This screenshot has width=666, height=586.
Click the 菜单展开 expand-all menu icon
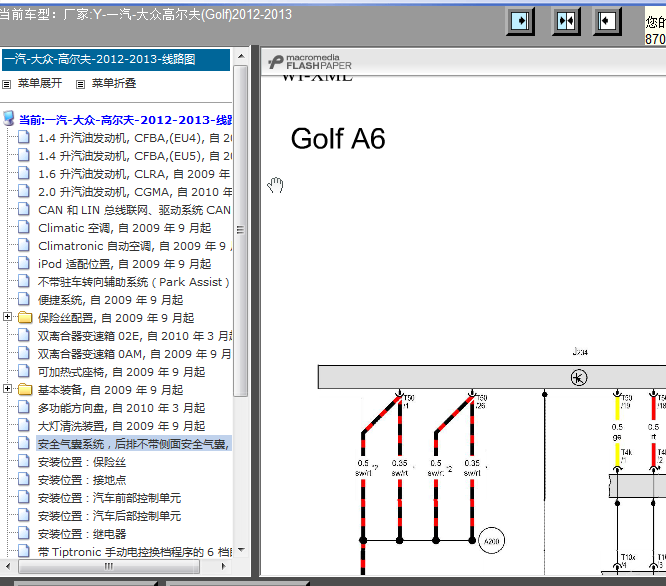click(6, 84)
